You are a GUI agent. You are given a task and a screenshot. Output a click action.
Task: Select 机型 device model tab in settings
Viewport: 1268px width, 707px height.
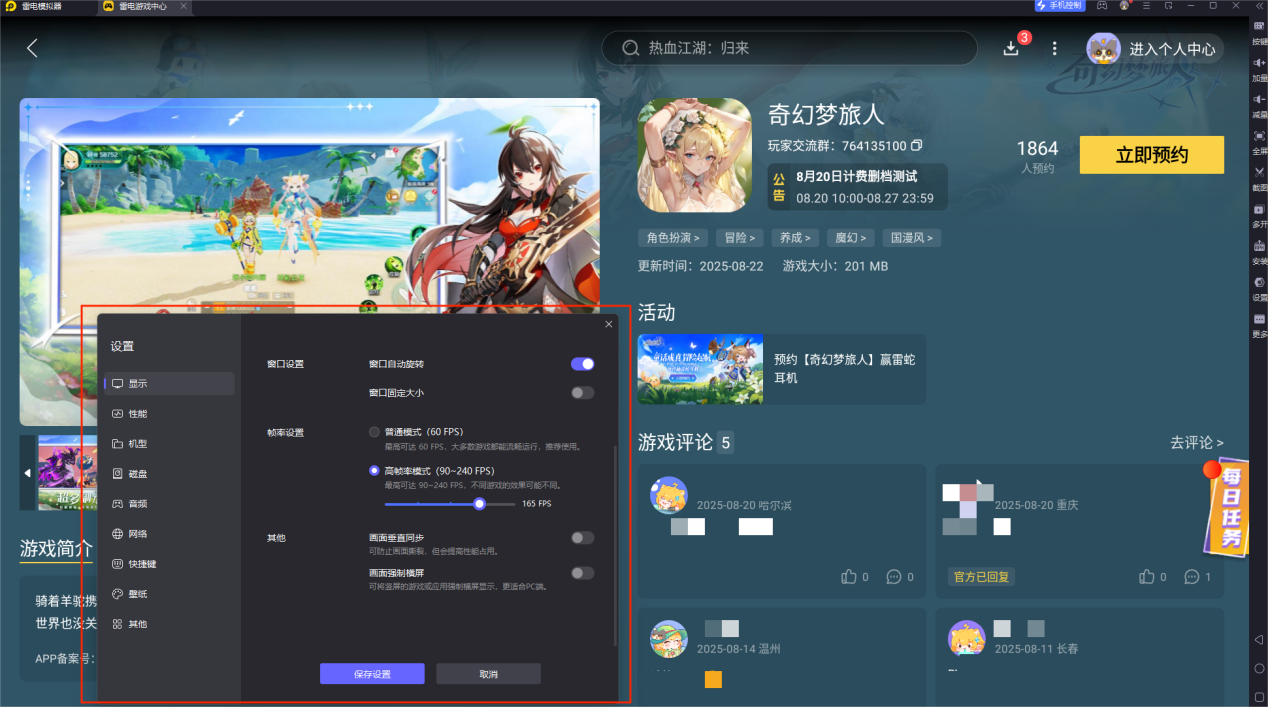click(x=169, y=444)
